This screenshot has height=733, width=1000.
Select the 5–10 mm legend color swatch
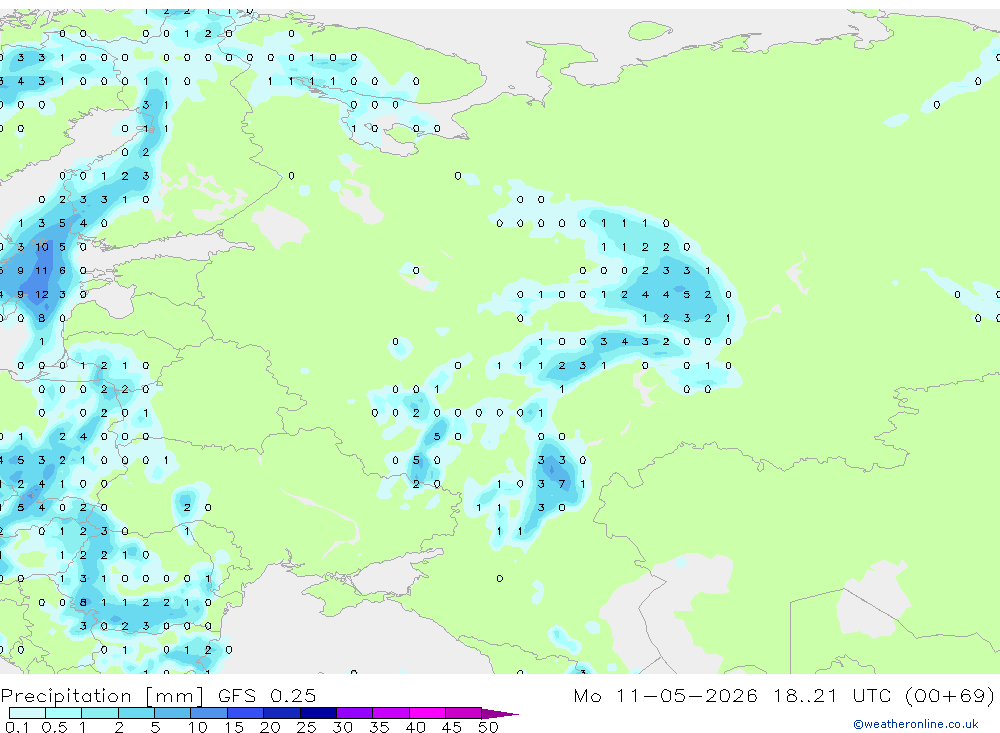(x=173, y=713)
